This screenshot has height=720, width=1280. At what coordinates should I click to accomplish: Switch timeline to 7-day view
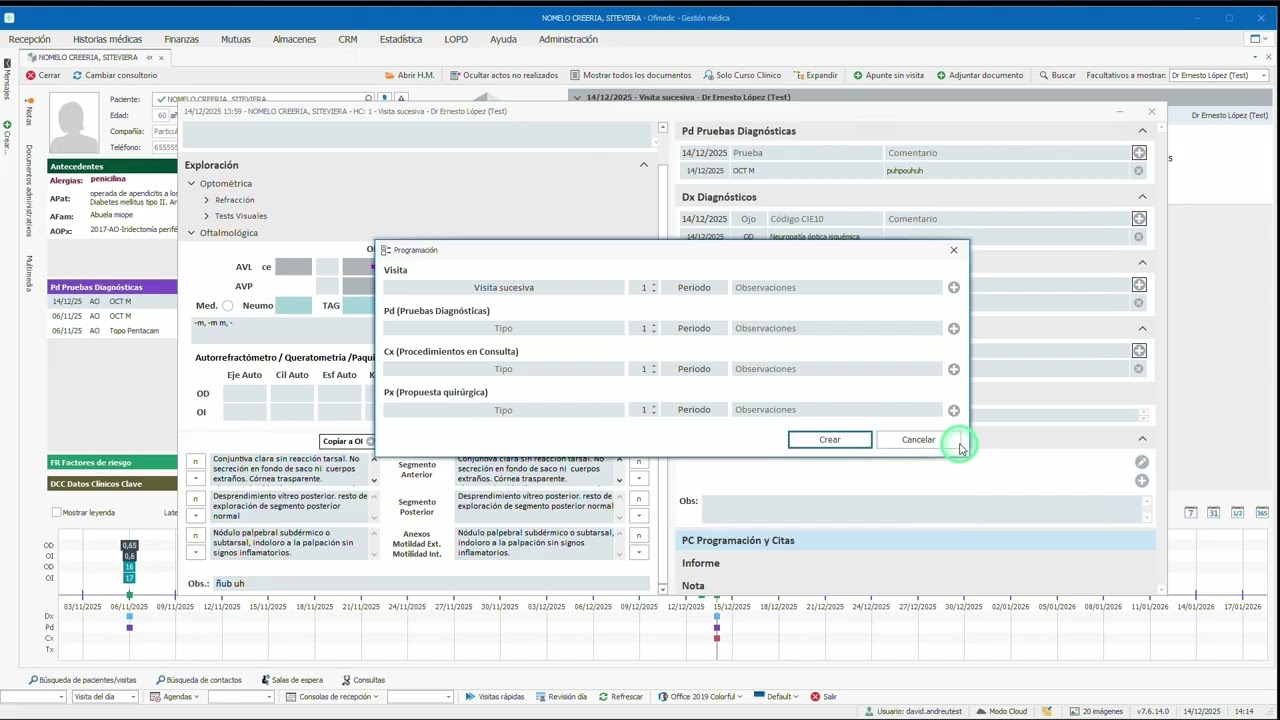point(1190,512)
